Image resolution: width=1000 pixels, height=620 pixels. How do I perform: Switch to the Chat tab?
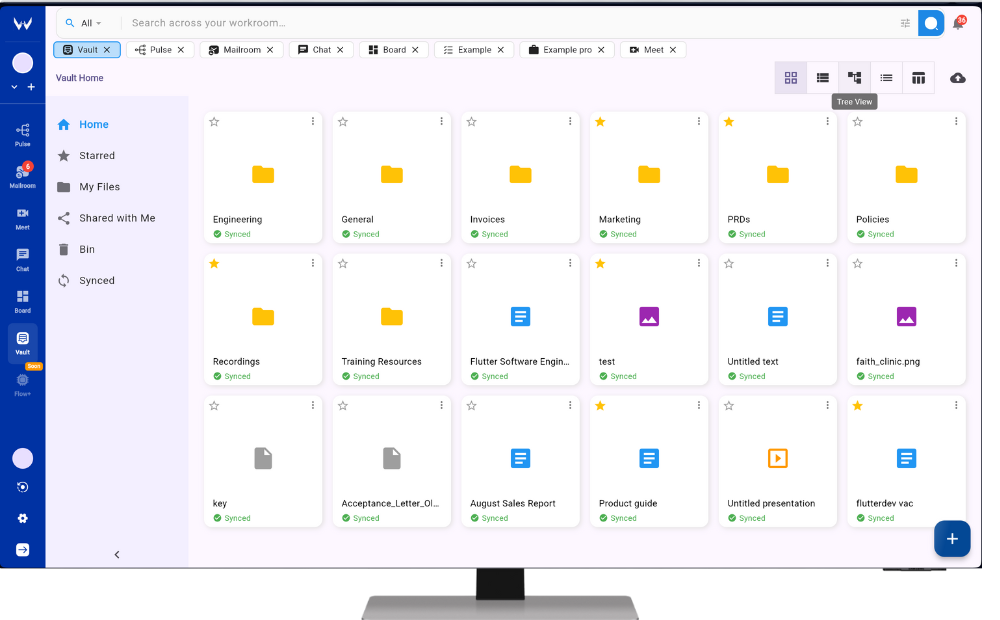pyautogui.click(x=321, y=50)
